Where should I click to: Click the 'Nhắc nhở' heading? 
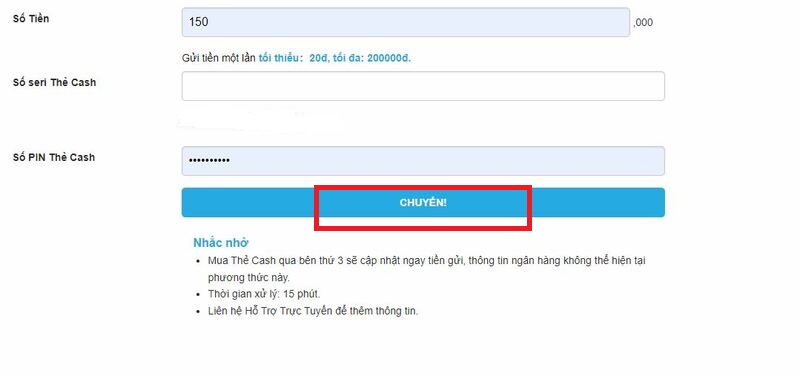tap(221, 243)
